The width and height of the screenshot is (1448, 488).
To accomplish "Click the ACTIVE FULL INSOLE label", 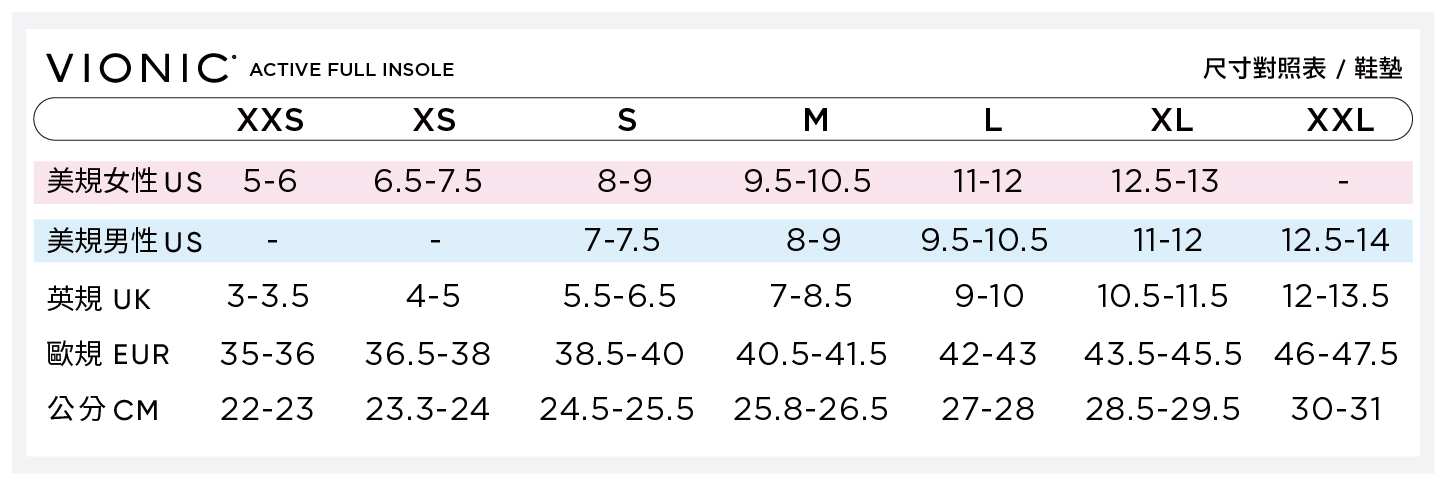I will point(351,70).
